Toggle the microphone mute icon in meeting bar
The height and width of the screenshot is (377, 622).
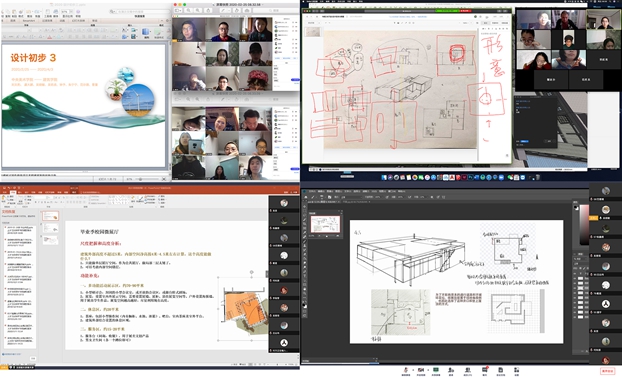point(405,370)
